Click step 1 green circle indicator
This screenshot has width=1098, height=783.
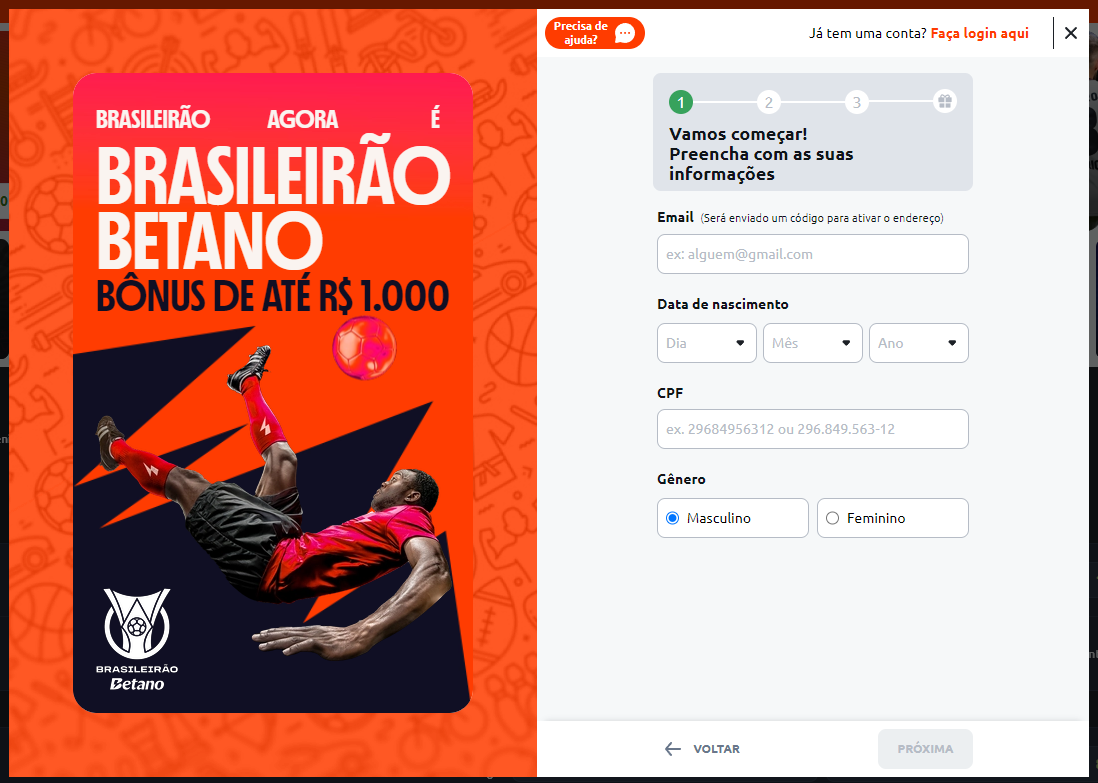click(x=681, y=102)
